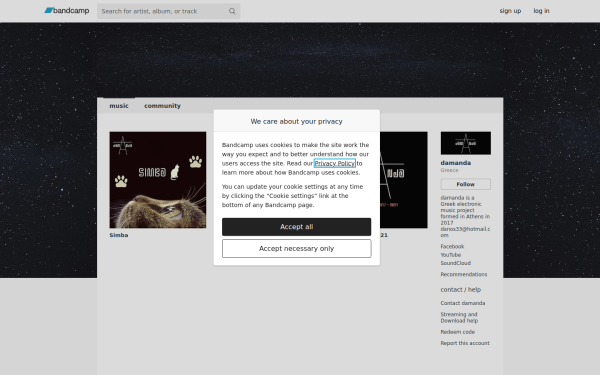
Task: Click the 'We care about your privacy' heading
Action: point(297,121)
